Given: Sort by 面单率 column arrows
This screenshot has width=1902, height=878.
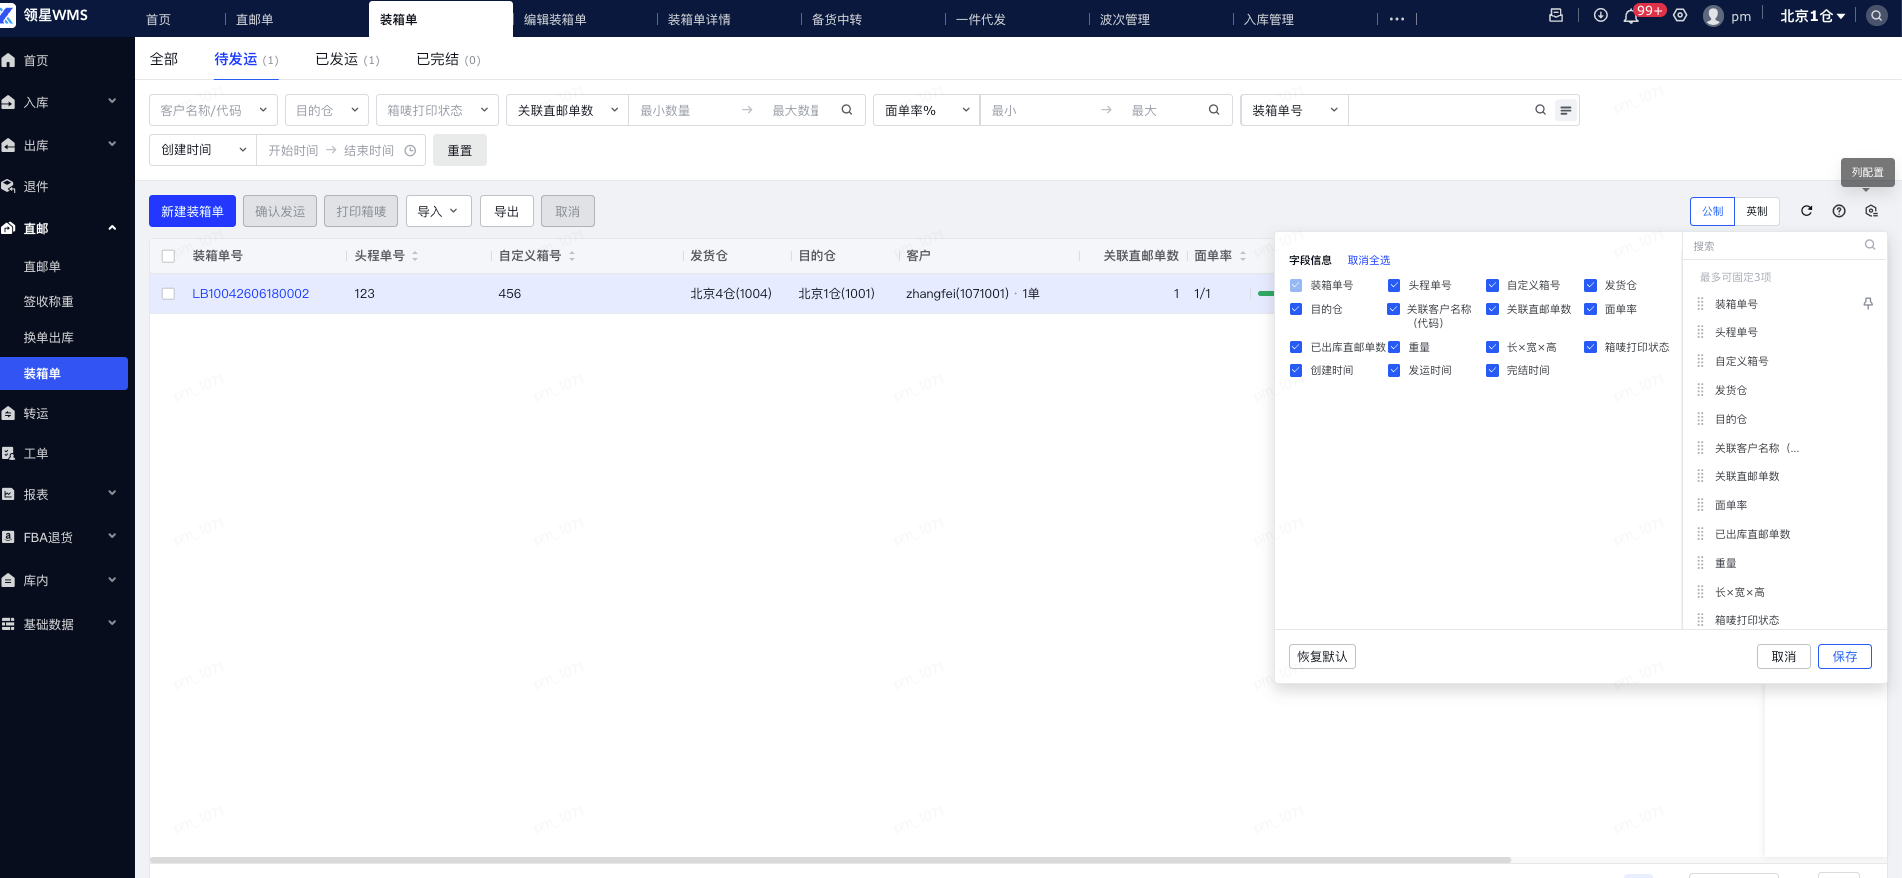Looking at the screenshot, I should [1243, 256].
